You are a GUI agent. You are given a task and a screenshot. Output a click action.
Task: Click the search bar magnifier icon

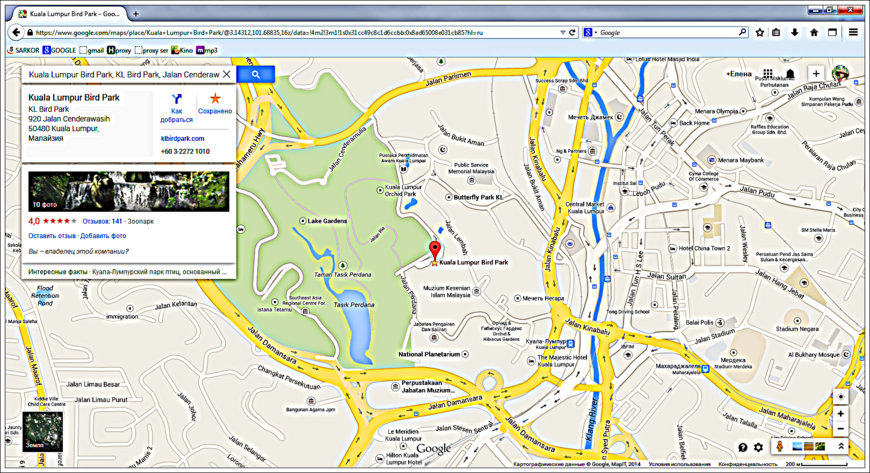pyautogui.click(x=742, y=33)
